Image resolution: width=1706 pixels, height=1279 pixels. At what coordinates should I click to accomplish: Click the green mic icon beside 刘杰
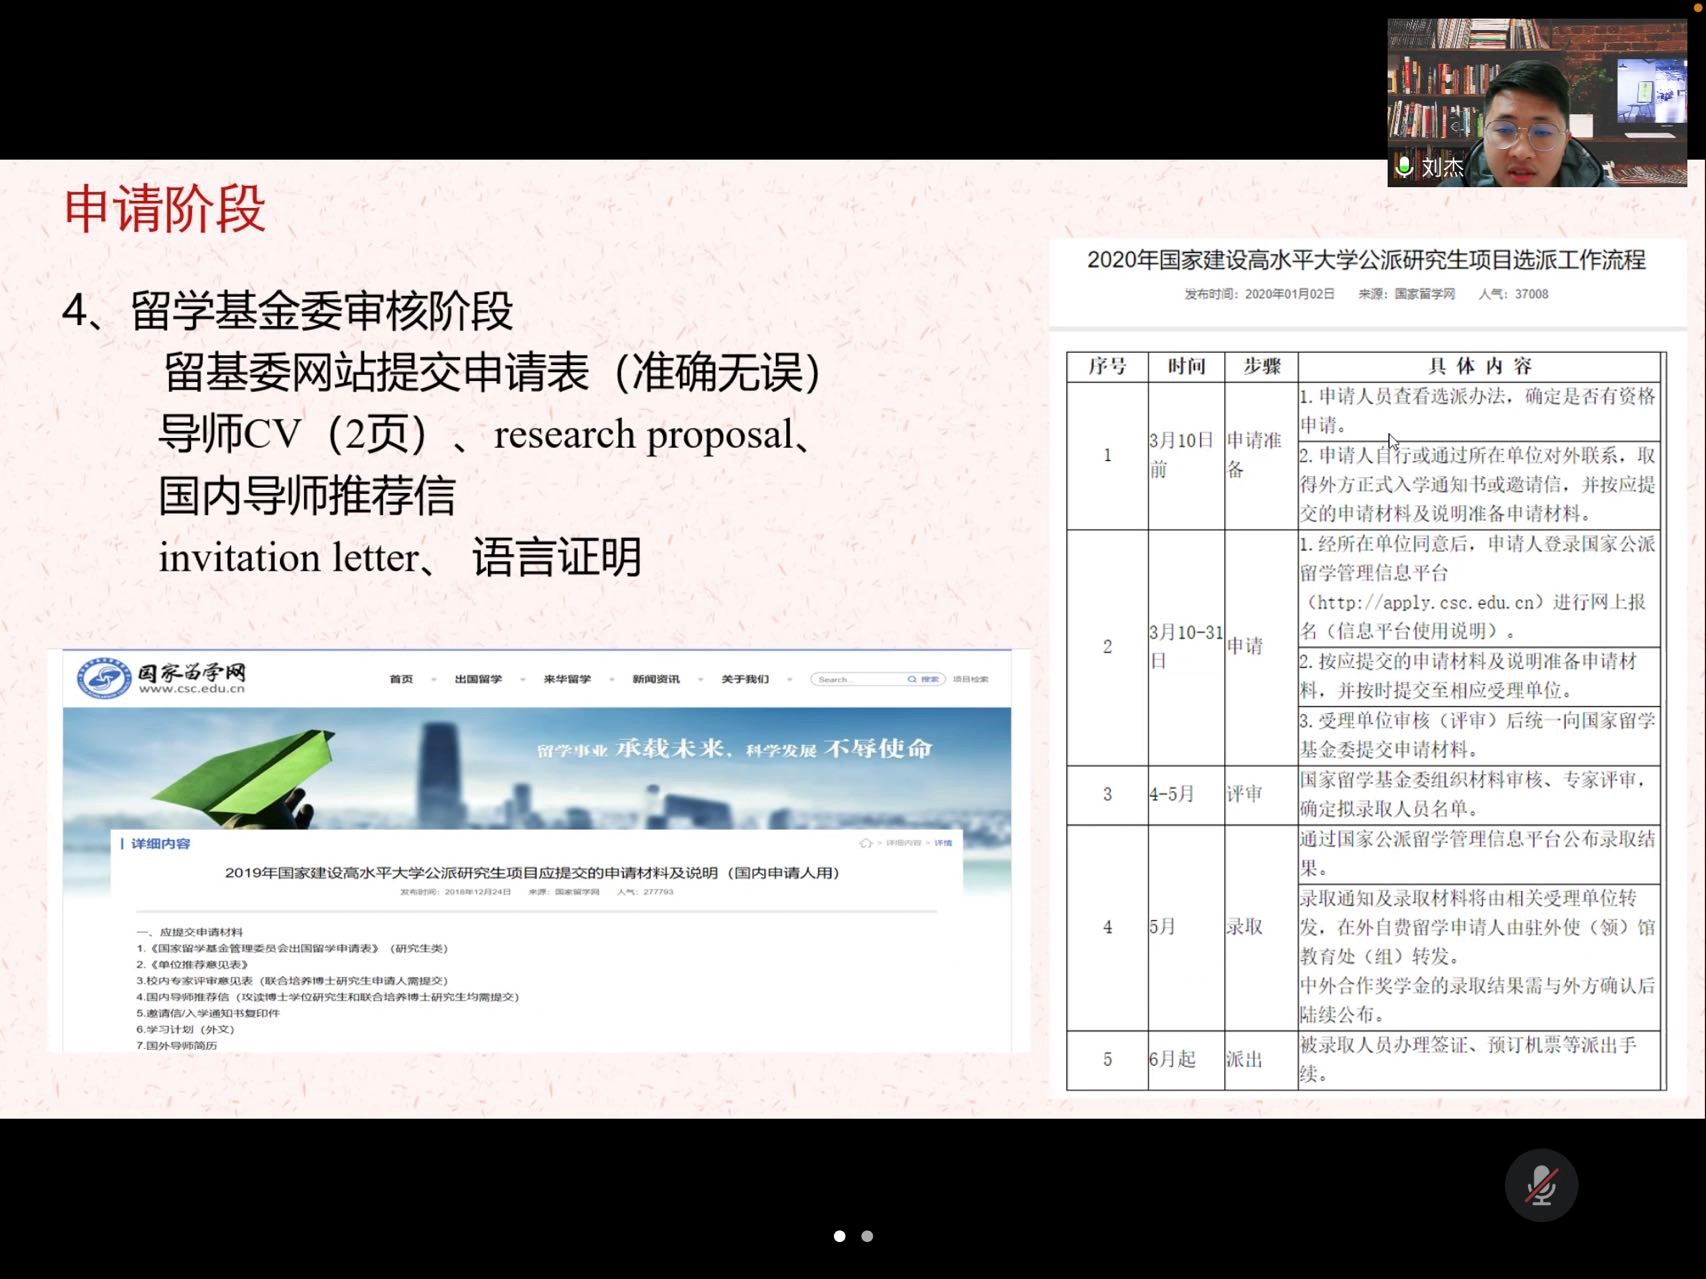click(1404, 167)
